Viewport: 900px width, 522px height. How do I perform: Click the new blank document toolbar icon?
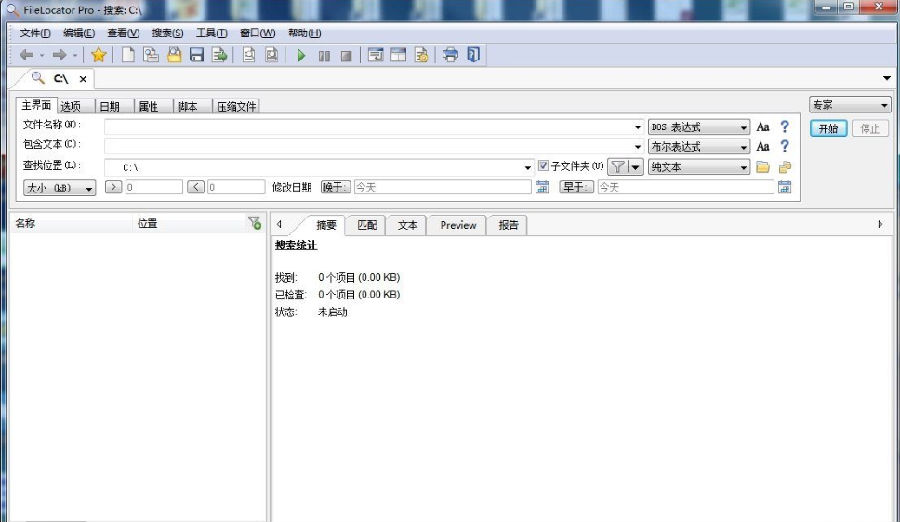128,55
